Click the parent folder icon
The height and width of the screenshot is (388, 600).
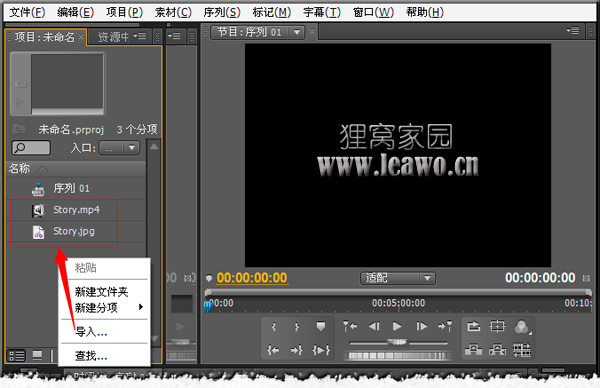click(19, 129)
